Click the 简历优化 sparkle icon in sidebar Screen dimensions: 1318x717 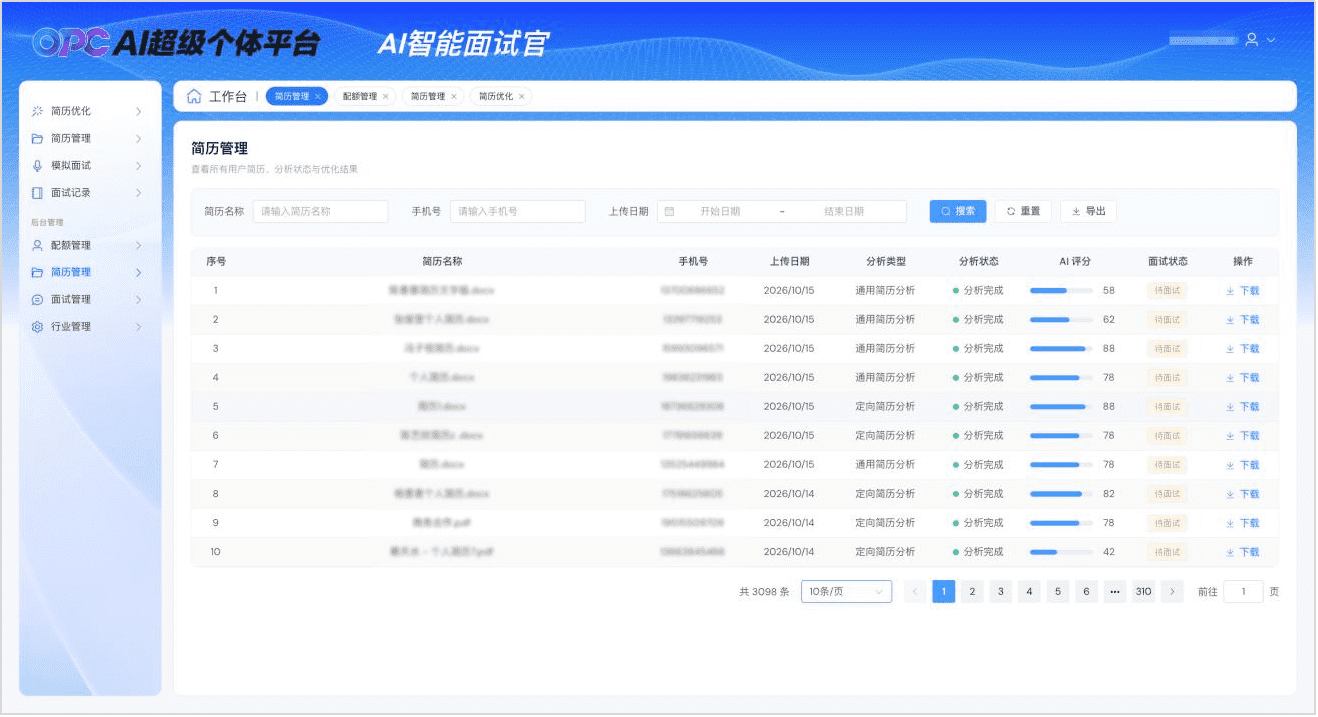[x=37, y=111]
